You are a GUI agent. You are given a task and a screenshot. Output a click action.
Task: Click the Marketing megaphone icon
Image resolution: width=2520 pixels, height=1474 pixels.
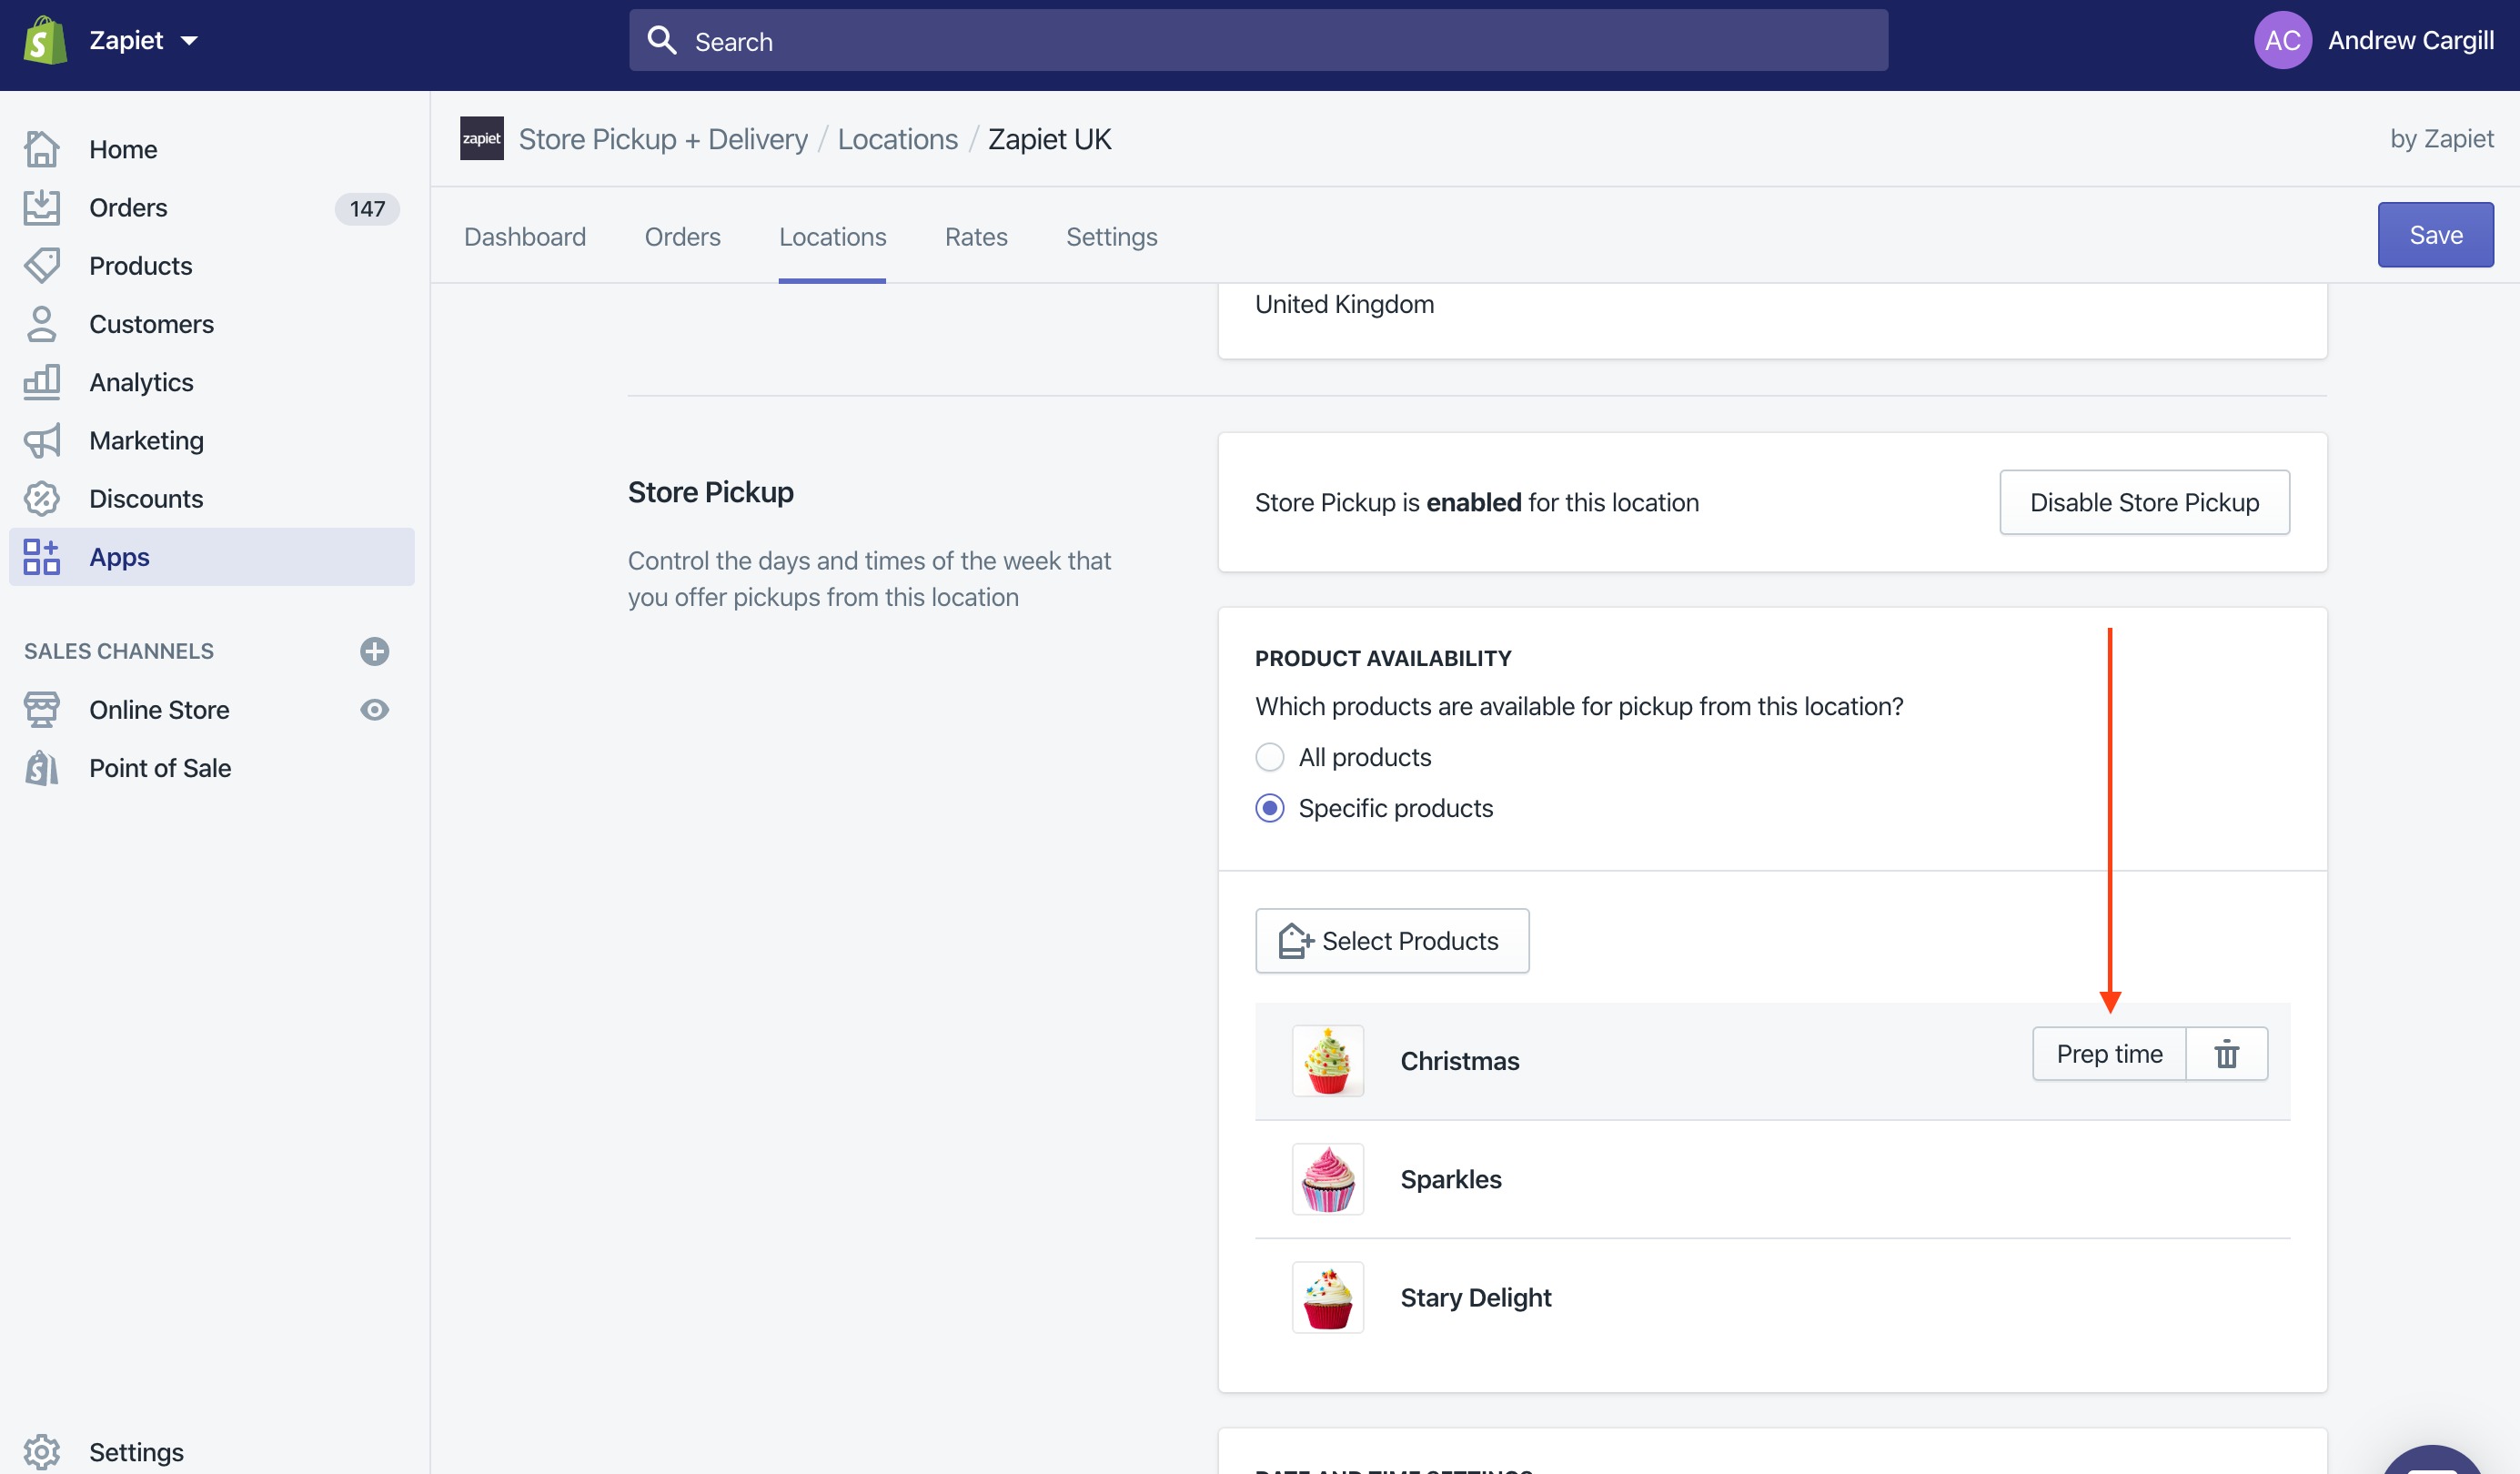(42, 440)
